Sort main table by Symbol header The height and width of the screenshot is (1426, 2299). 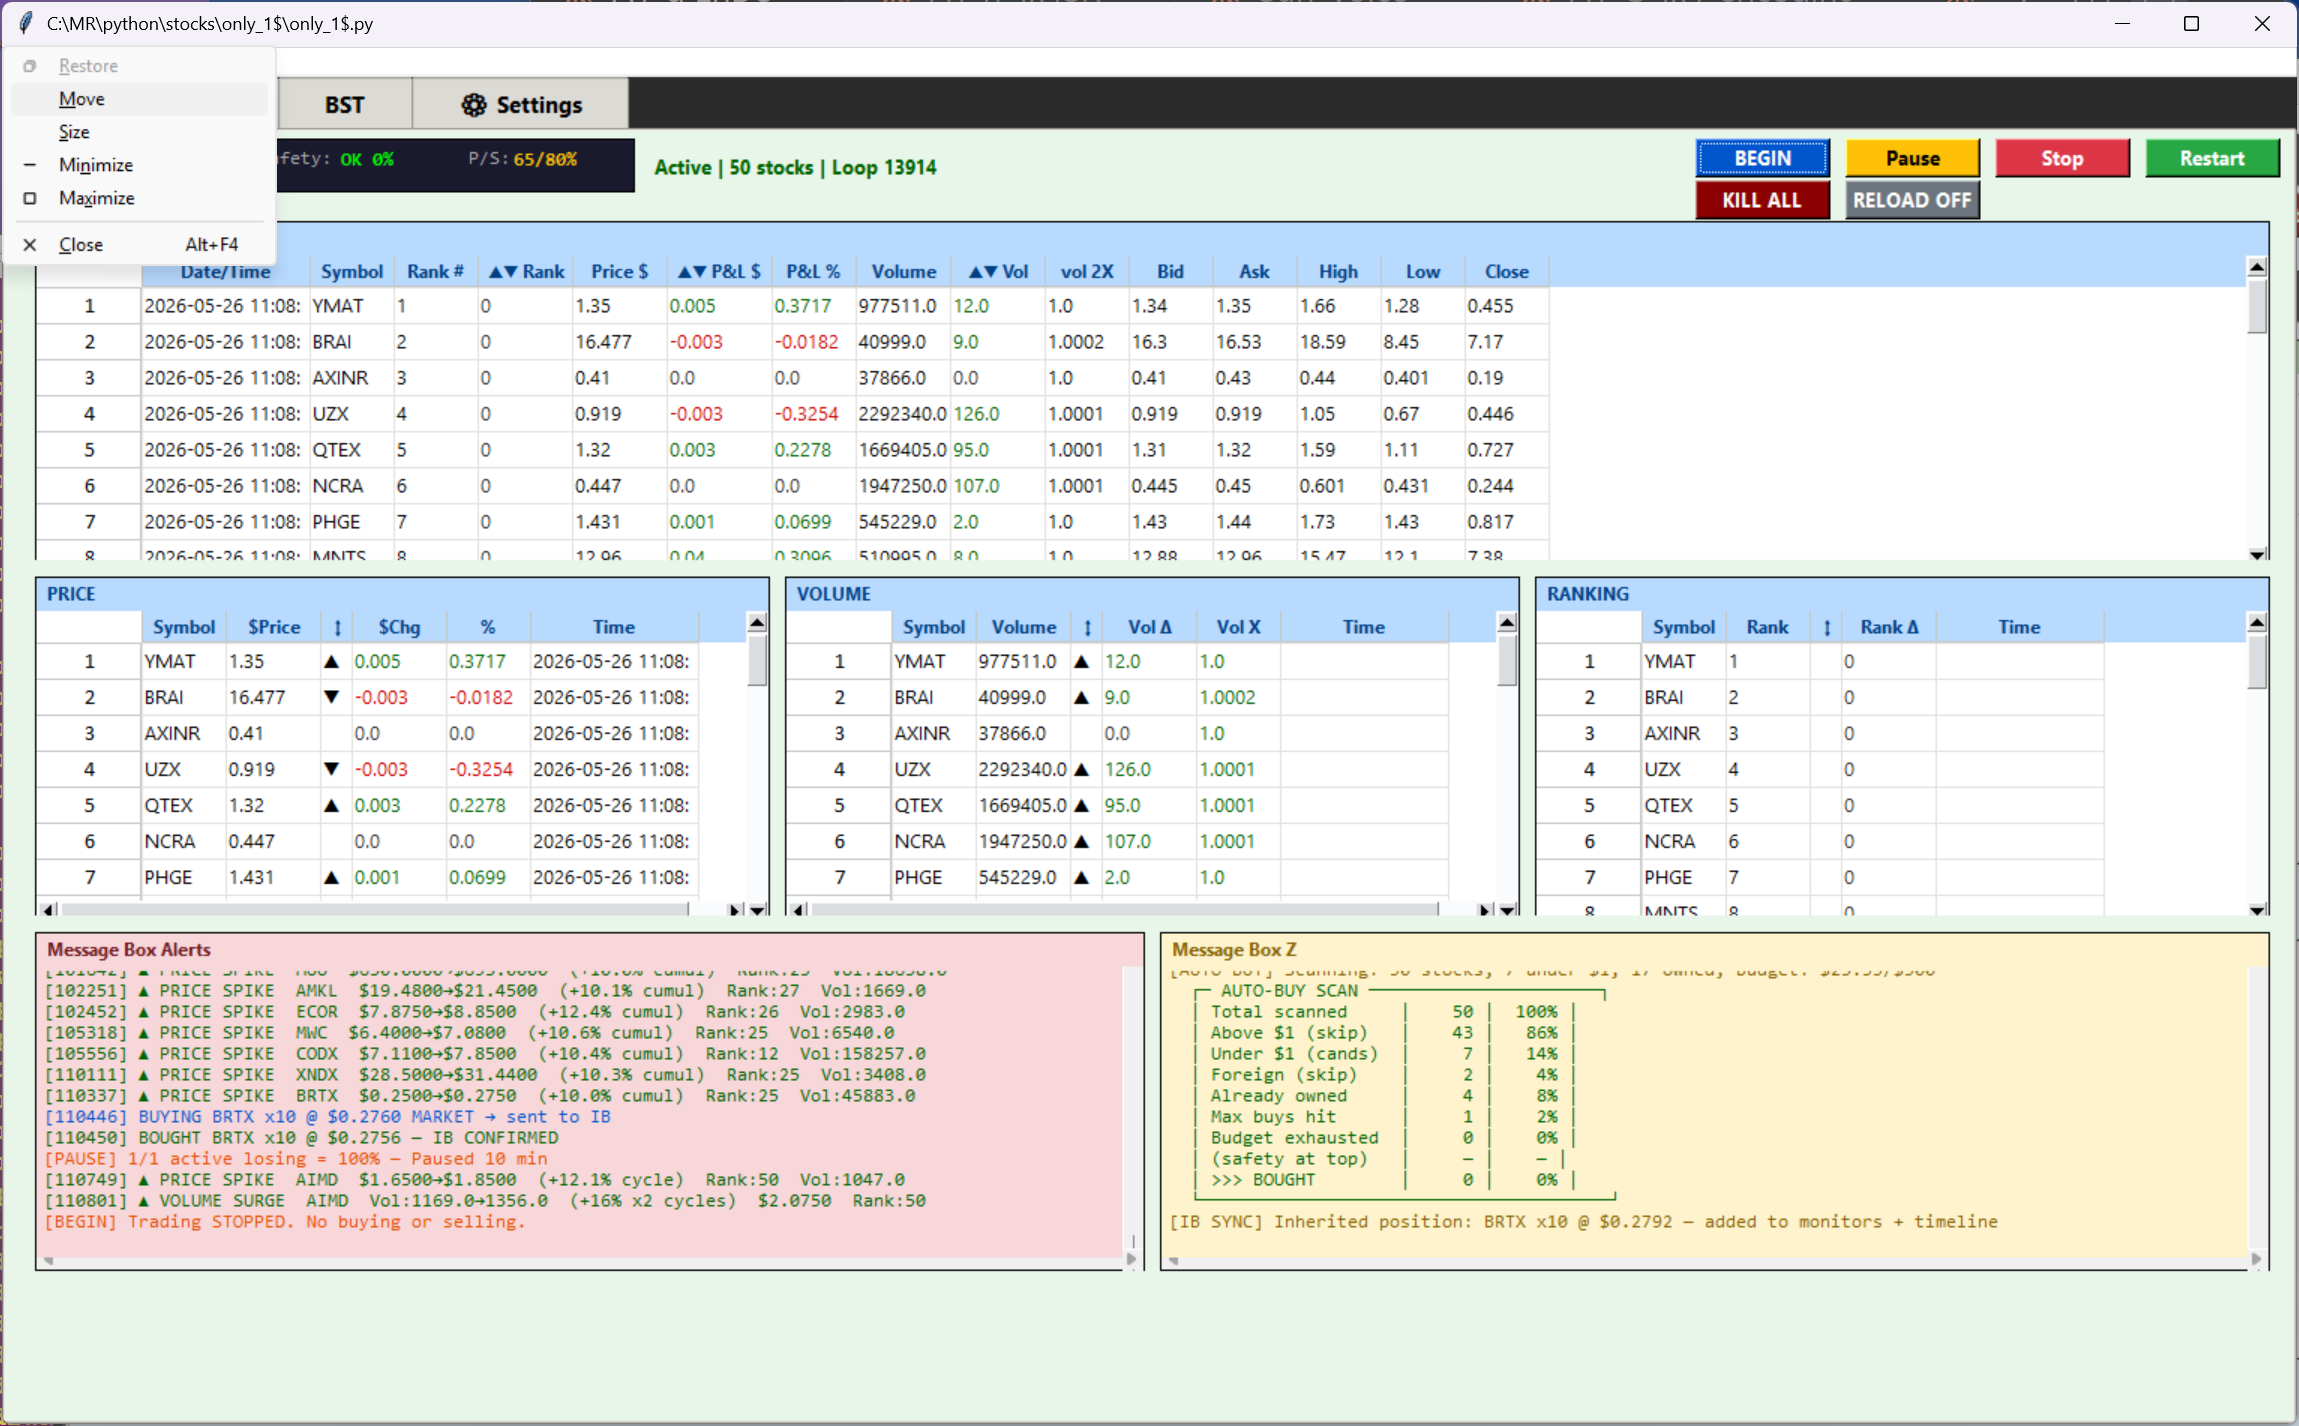coord(351,272)
